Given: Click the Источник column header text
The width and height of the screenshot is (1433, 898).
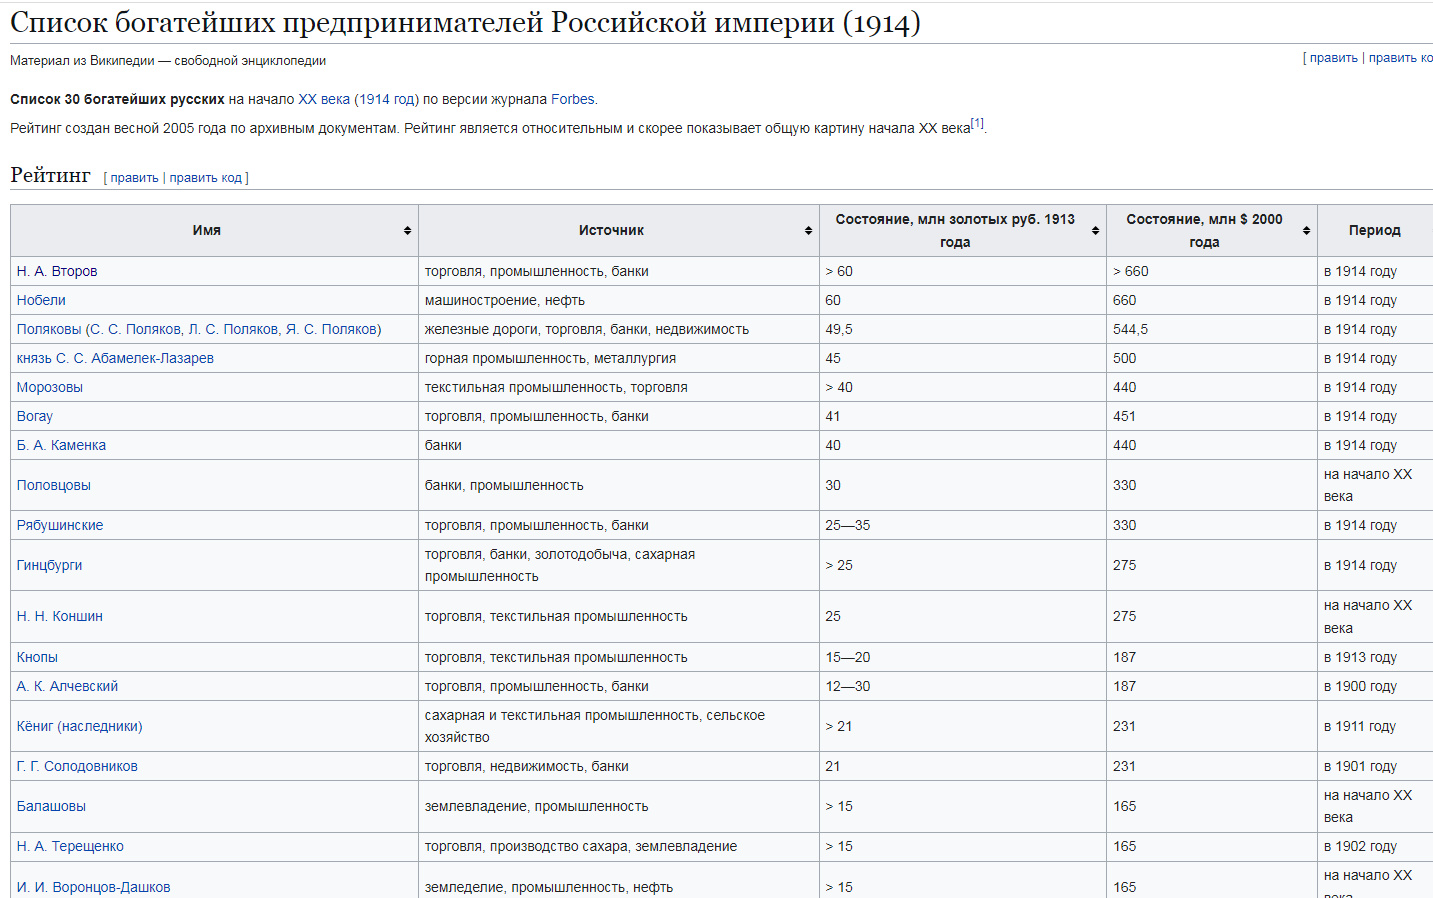Looking at the screenshot, I should coord(611,230).
